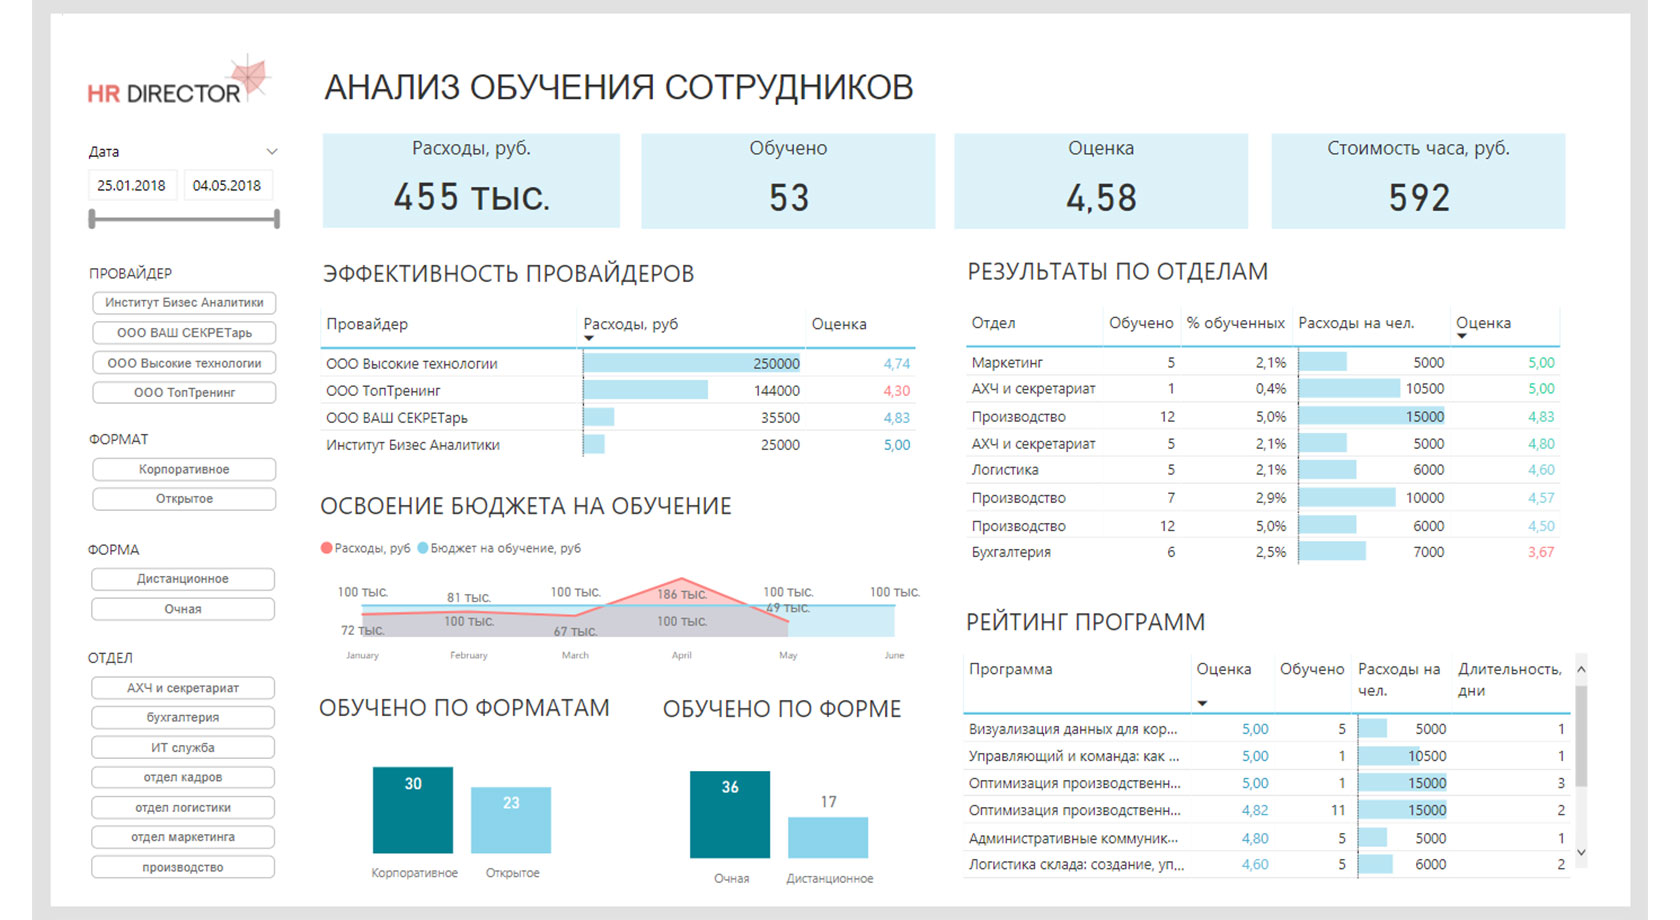Screen dimensions: 1680x920
Task: Select the ООО ТопТренинг slicer button
Action: [x=184, y=392]
